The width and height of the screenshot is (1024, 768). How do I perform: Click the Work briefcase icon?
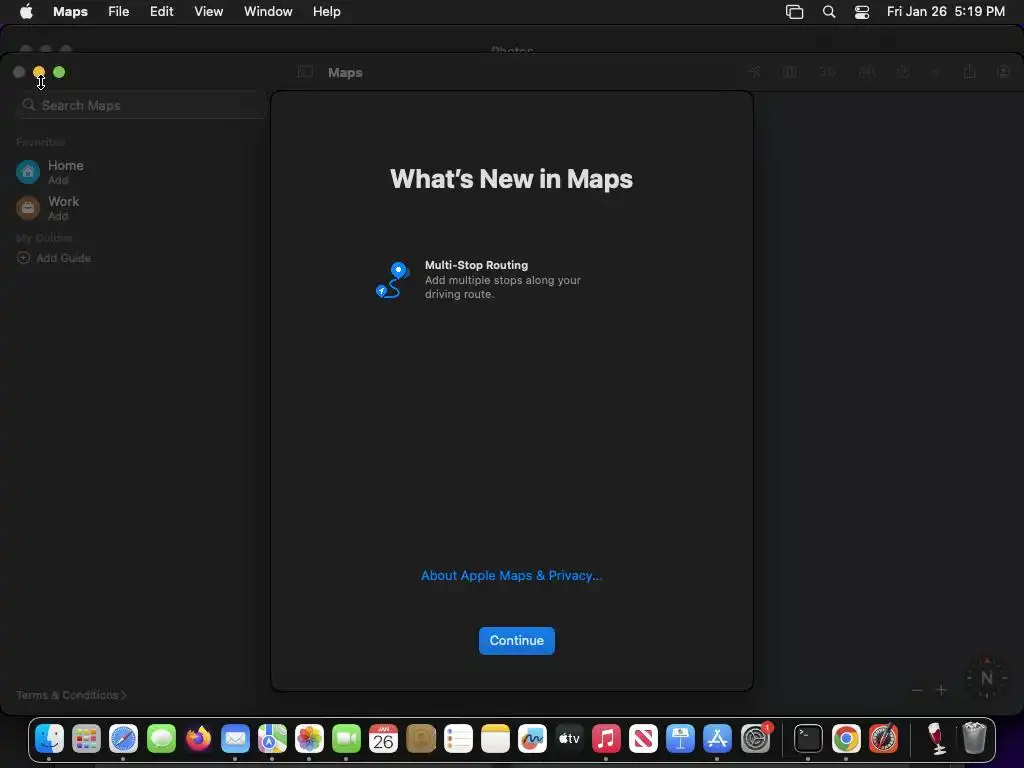click(x=27, y=208)
